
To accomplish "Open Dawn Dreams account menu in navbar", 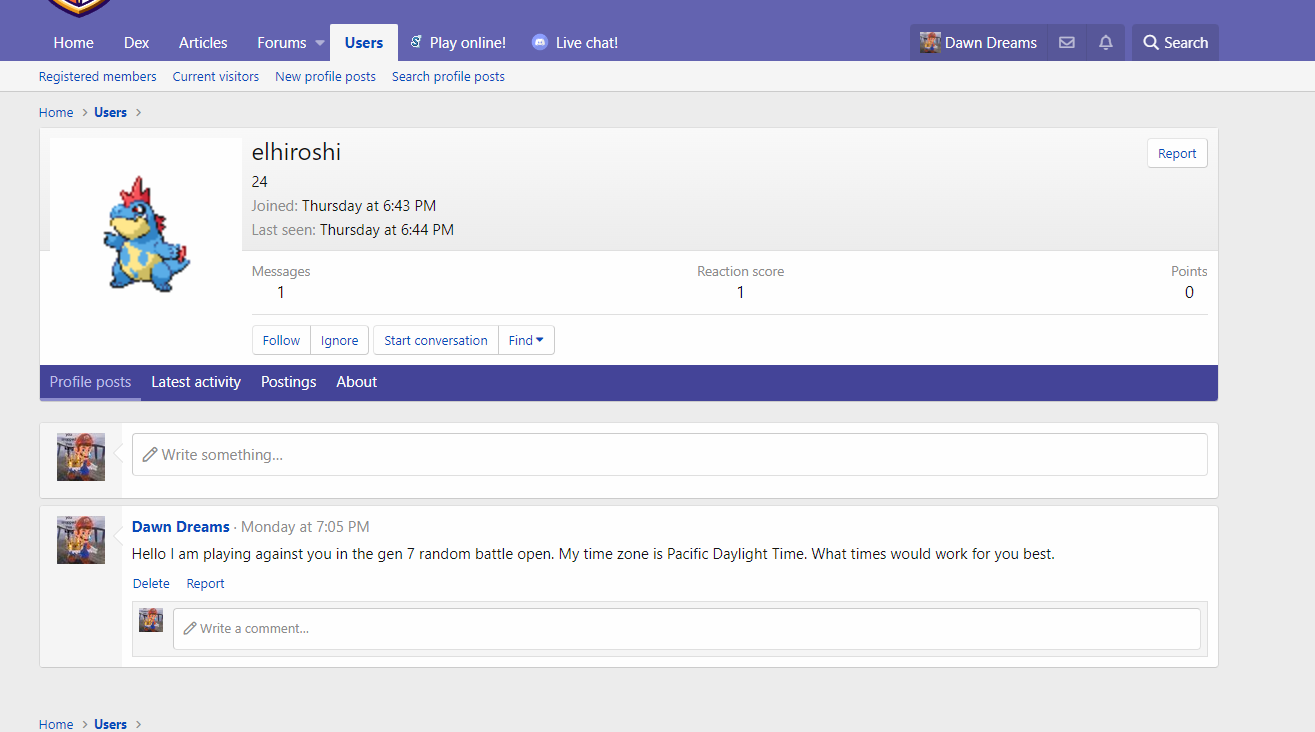I will (979, 43).
